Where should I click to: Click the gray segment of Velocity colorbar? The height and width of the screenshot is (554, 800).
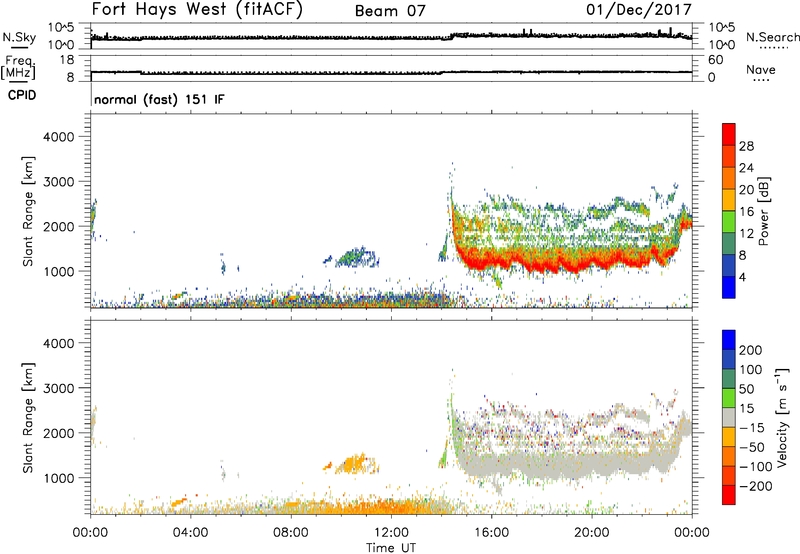(x=729, y=417)
